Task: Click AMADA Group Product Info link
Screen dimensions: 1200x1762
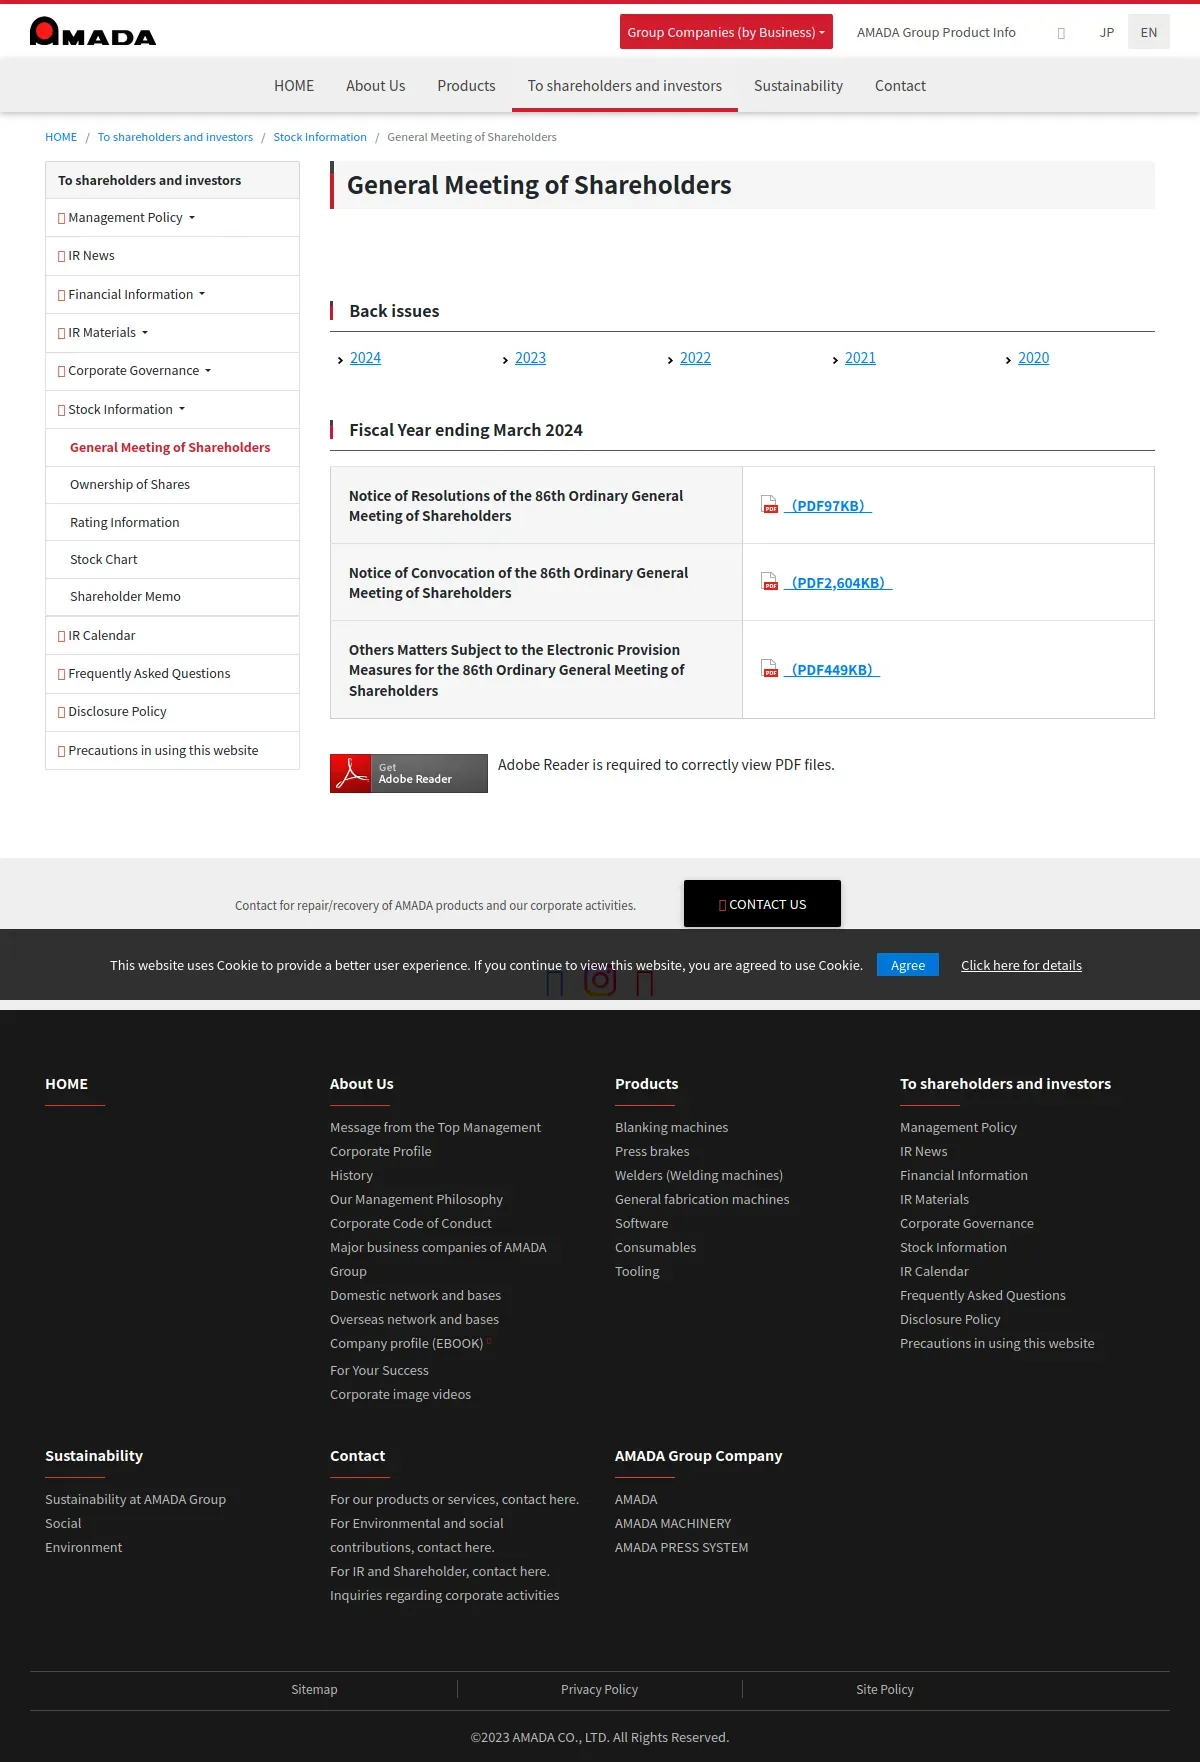Action: point(936,32)
